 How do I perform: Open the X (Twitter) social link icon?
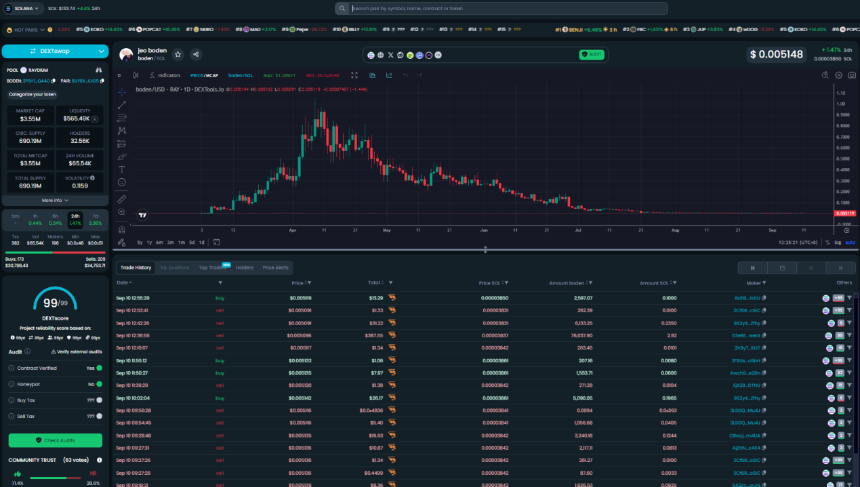click(x=391, y=55)
